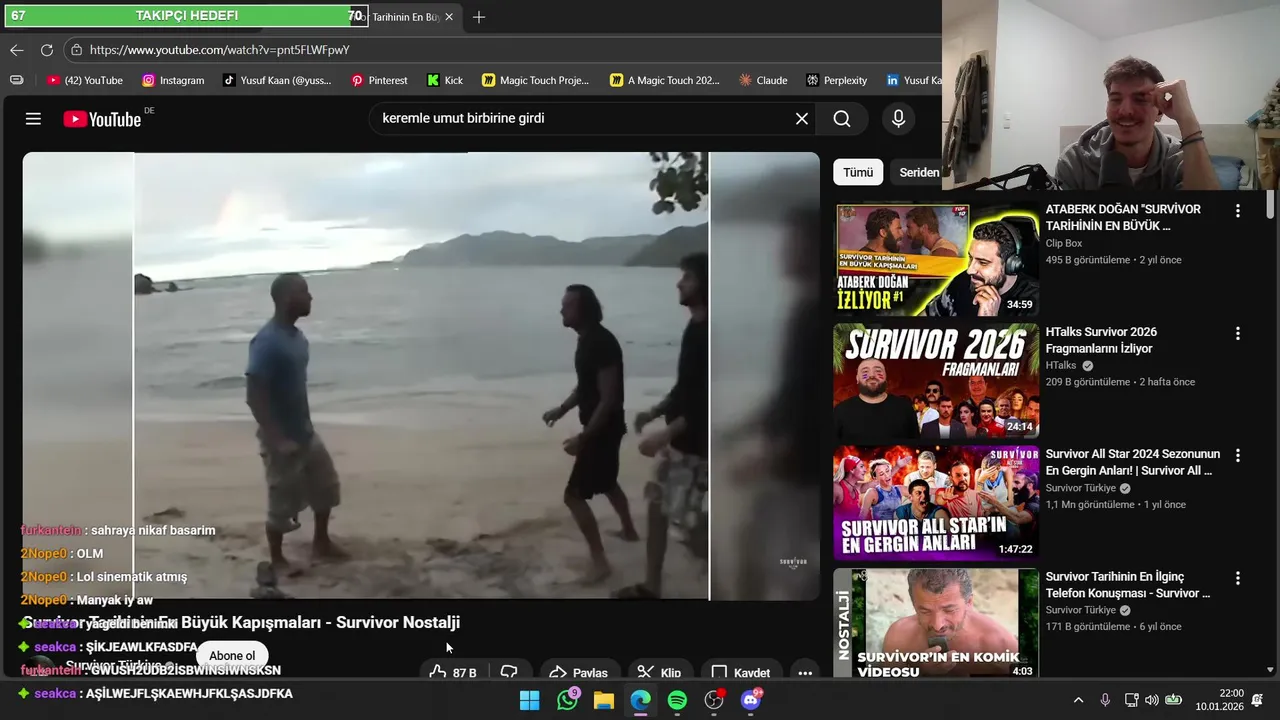Open HTalks channel name
The image size is (1280, 720).
(x=1061, y=366)
